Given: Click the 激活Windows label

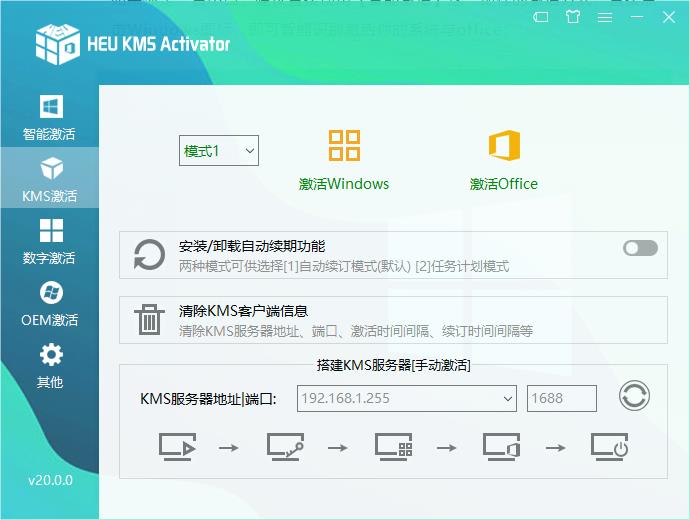Looking at the screenshot, I should point(344,184).
